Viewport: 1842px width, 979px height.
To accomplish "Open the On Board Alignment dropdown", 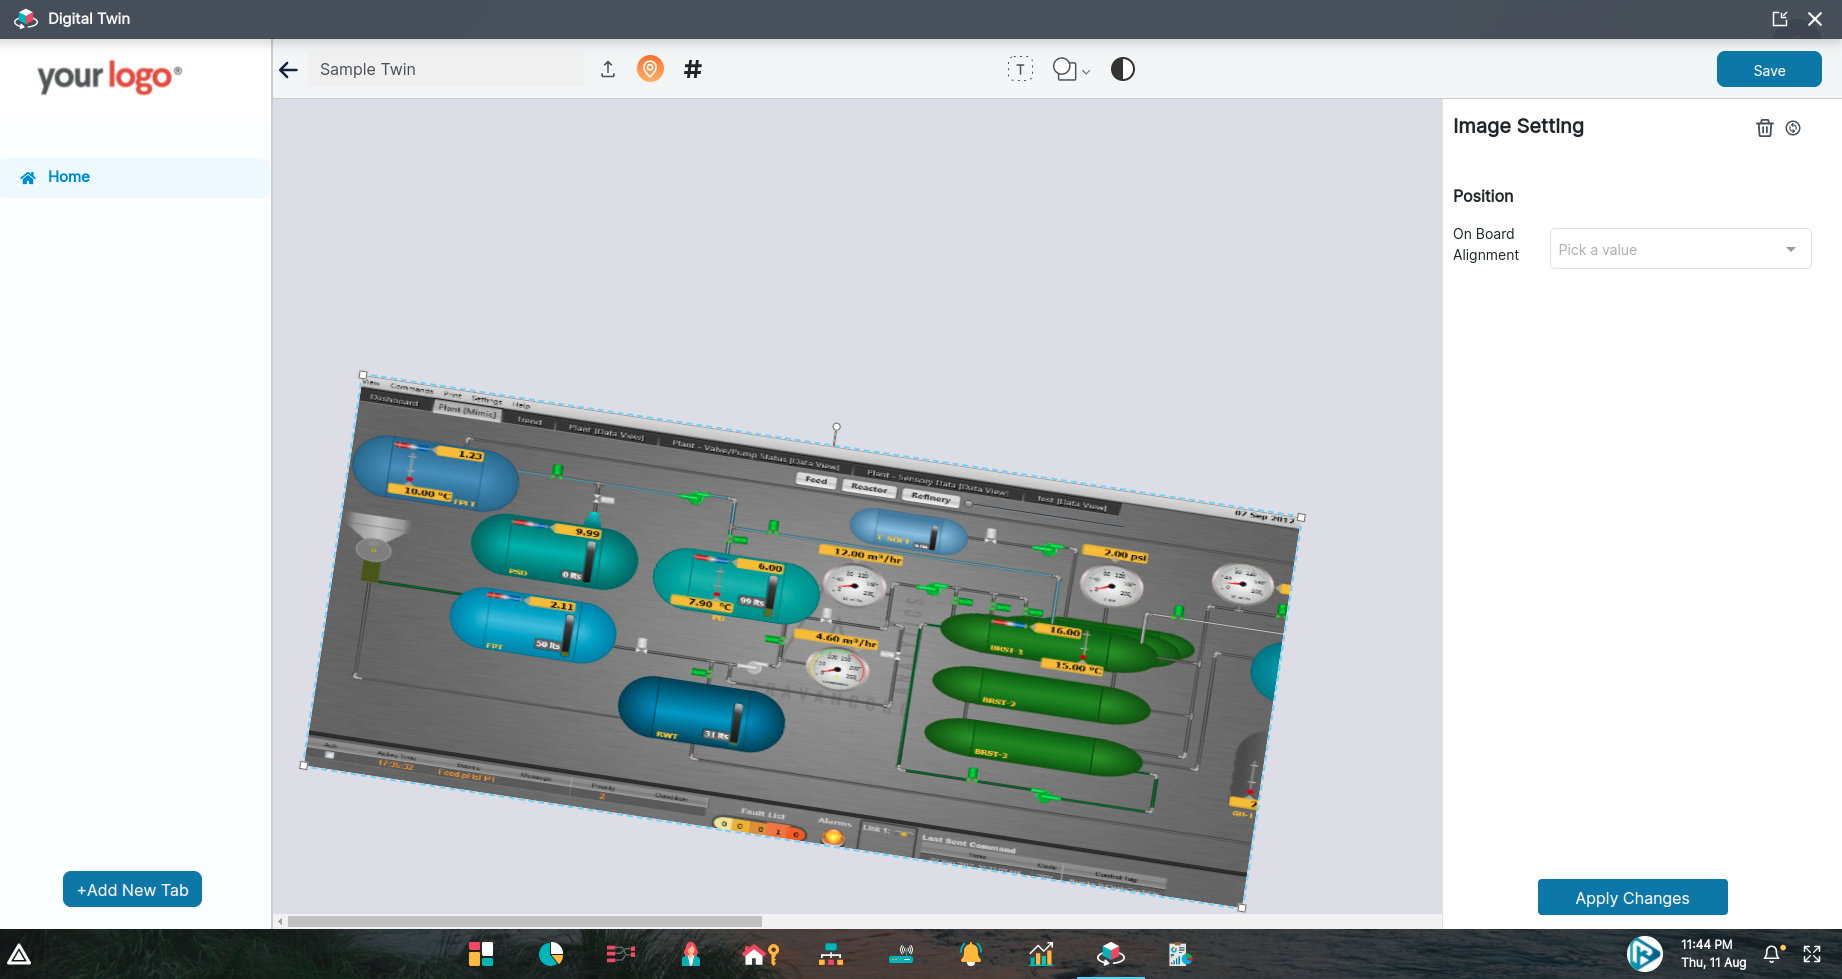I will coord(1680,249).
